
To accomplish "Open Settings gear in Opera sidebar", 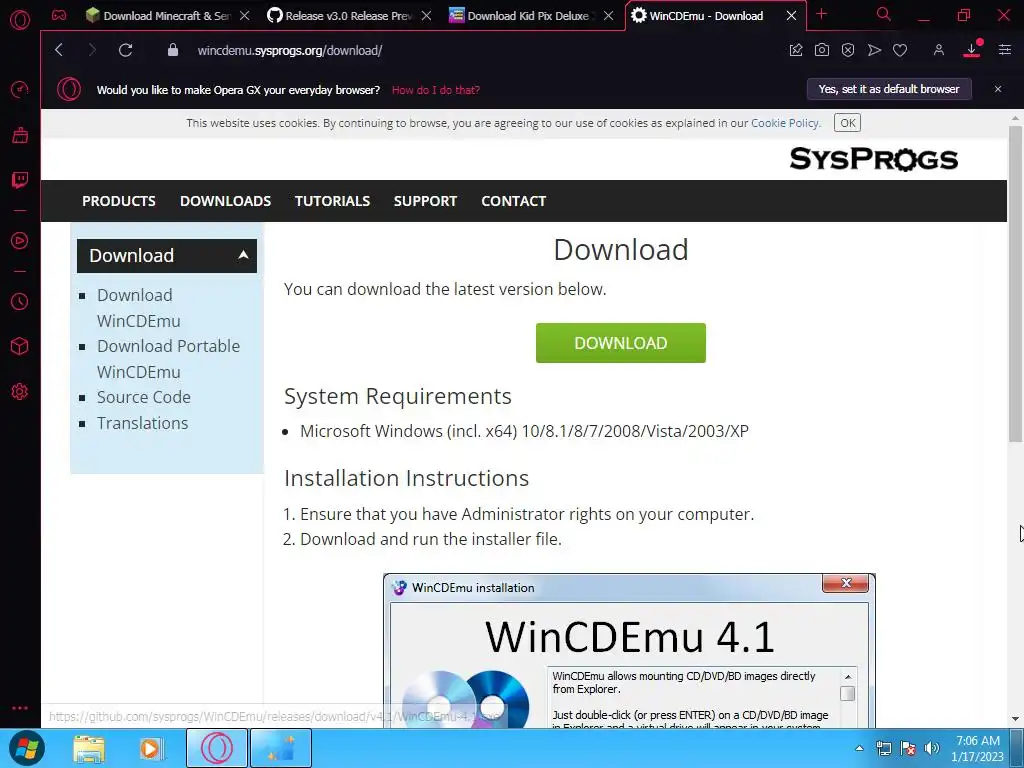I will (x=20, y=391).
